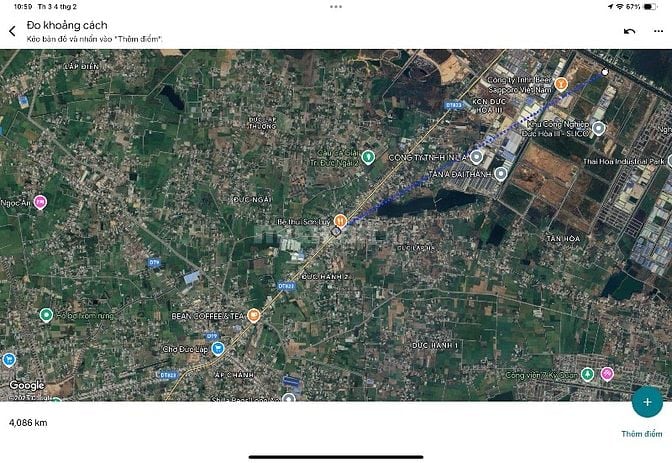Tap pink marker beside Công viên 7 Kỳ Quan
The width and height of the screenshot is (672, 463).
point(607,374)
